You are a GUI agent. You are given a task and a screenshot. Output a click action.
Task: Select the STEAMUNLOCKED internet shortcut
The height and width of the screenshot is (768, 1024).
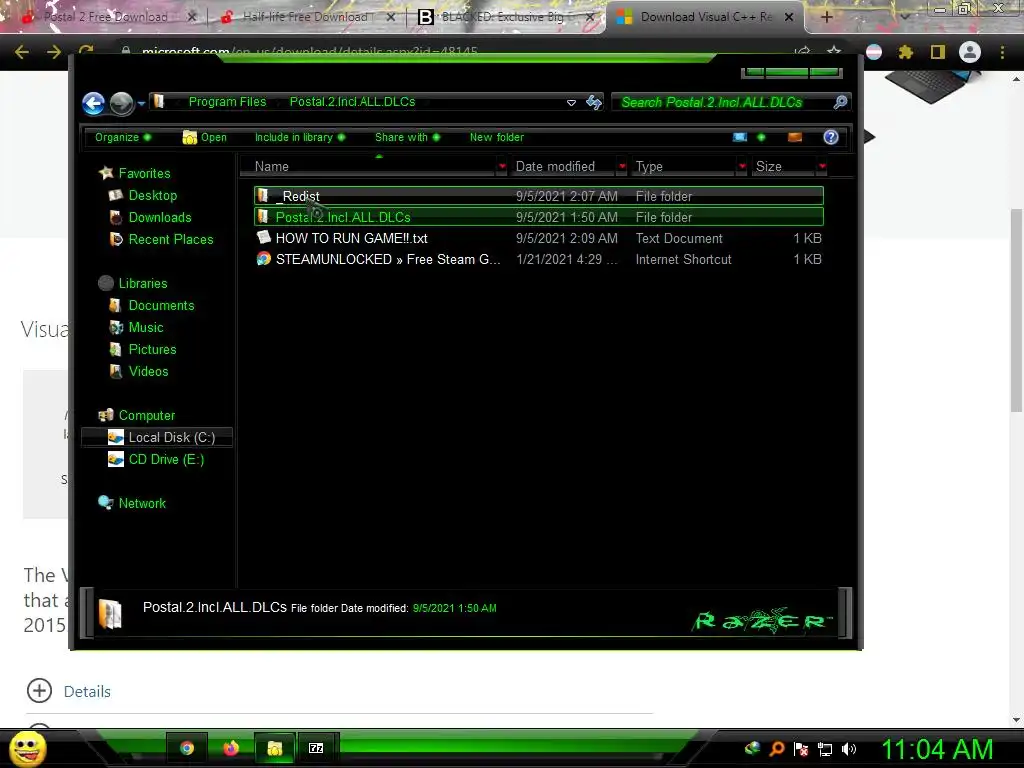click(x=539, y=259)
